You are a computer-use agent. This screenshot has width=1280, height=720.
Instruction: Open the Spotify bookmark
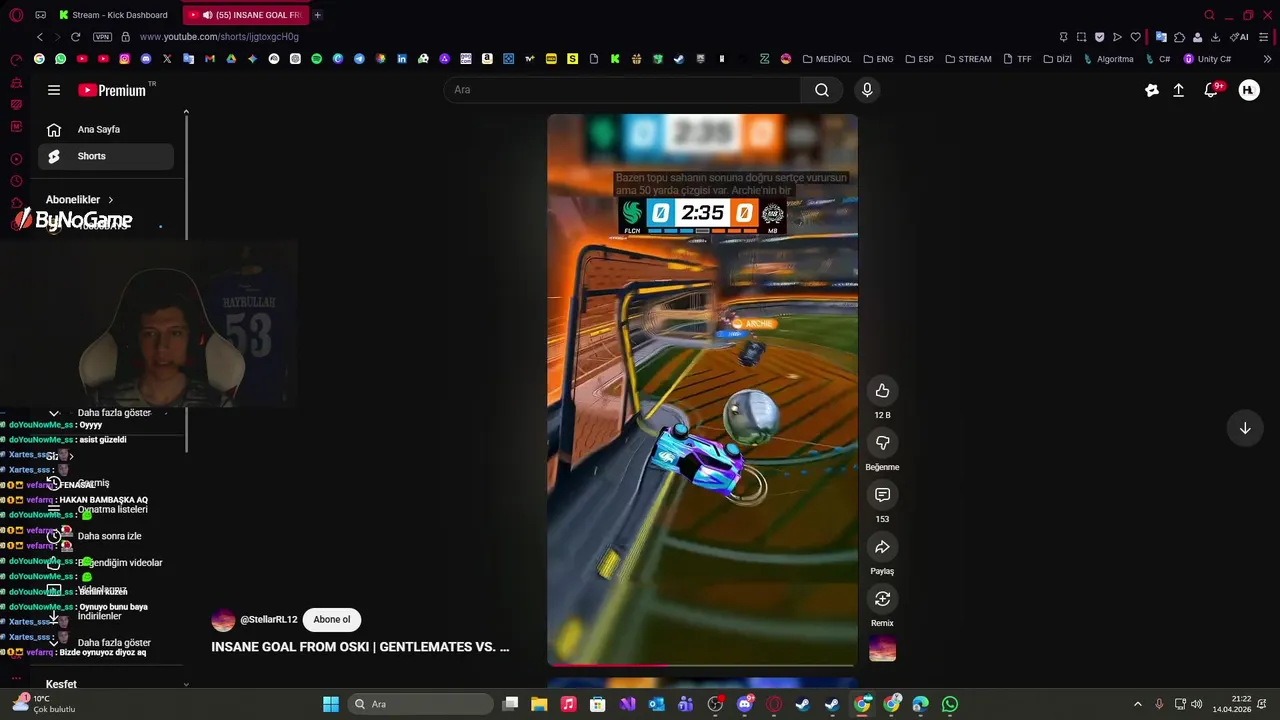click(x=316, y=59)
